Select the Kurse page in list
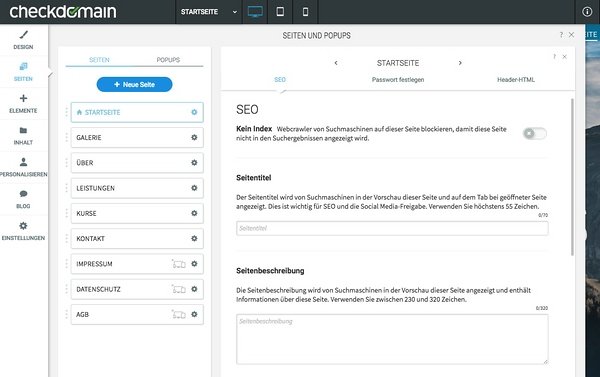 tap(137, 213)
